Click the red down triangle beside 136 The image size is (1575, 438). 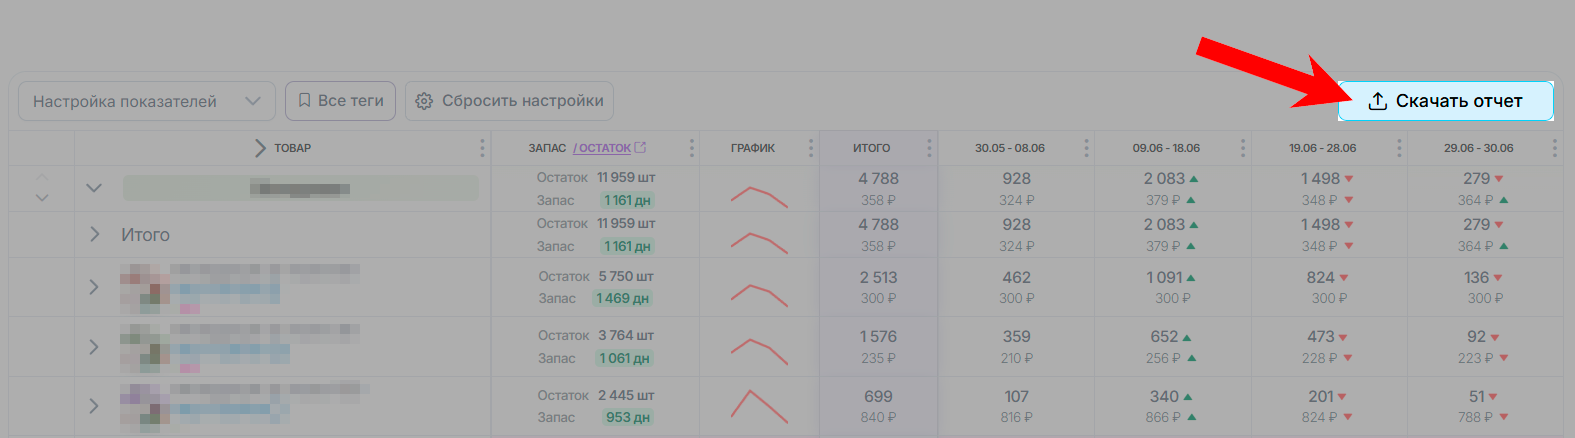point(1498,278)
